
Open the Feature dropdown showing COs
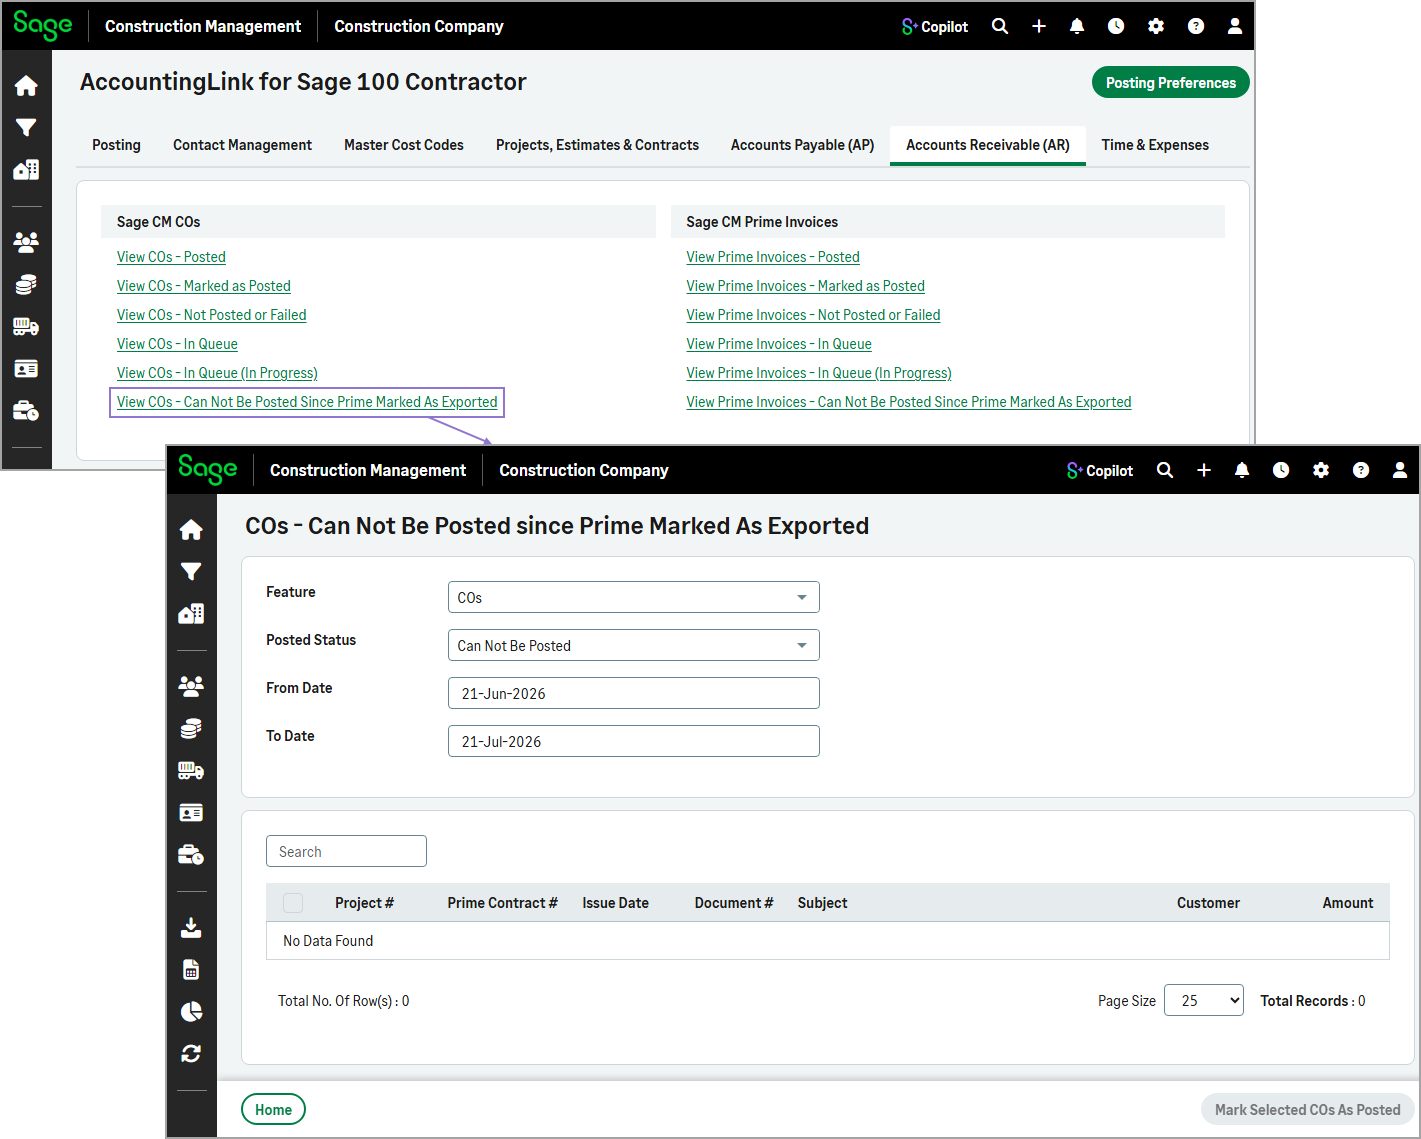click(634, 597)
